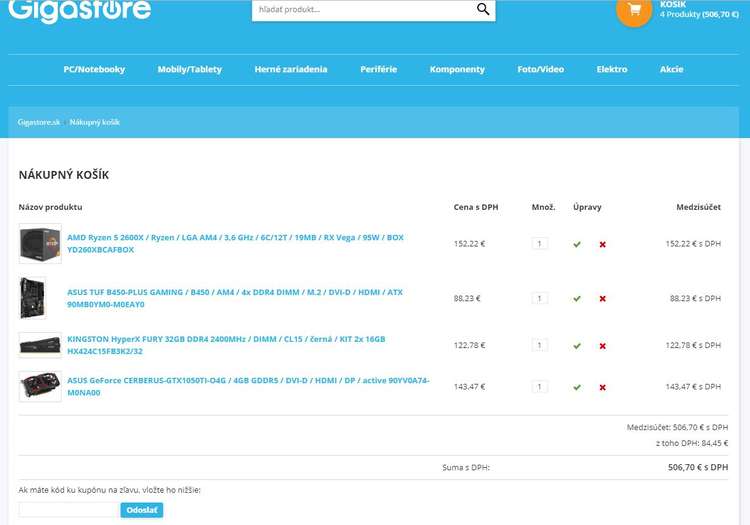Click the discount coupon code field
Viewport: 750px width, 525px height.
[x=69, y=510]
